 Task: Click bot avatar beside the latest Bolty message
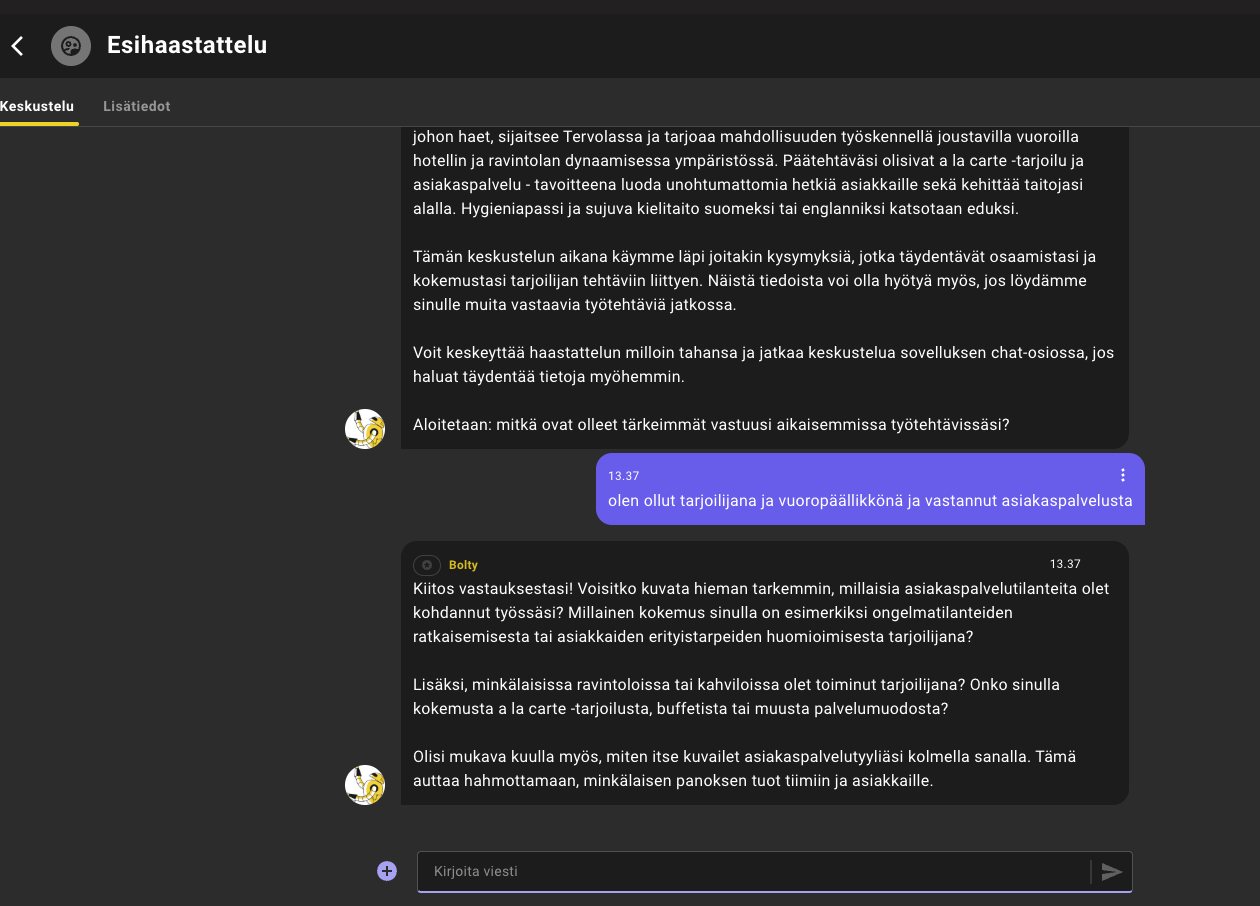pyautogui.click(x=365, y=785)
